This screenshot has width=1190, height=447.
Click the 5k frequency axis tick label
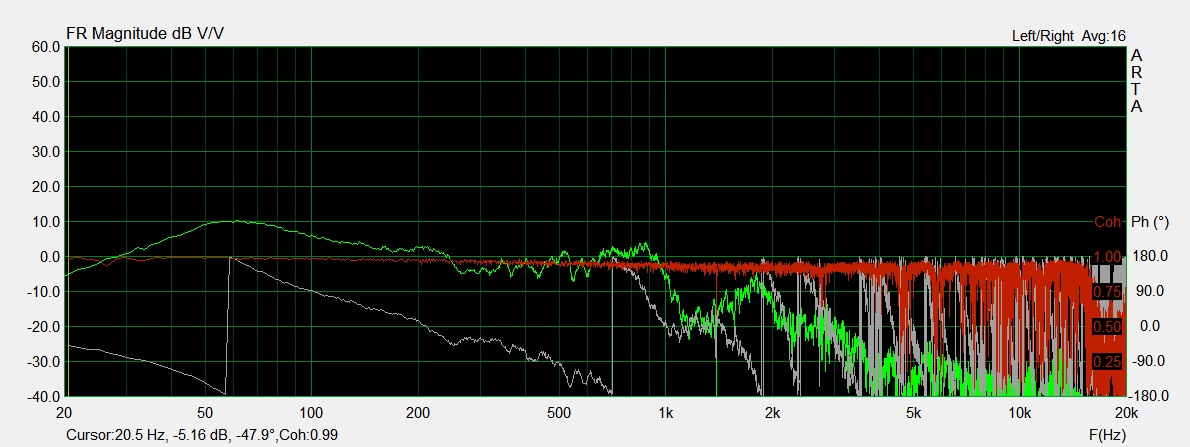click(913, 414)
